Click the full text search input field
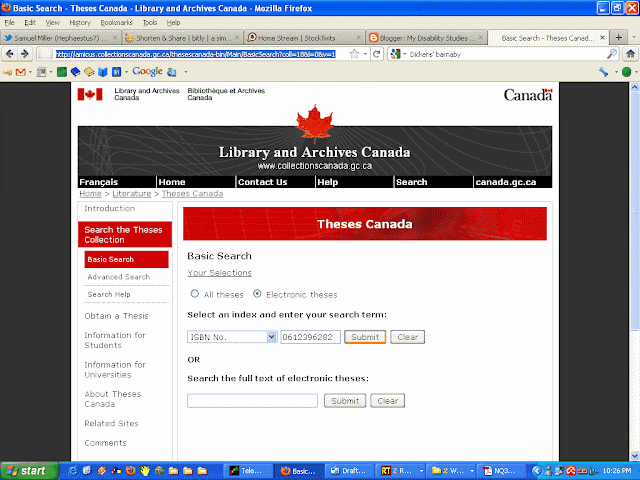 [252, 401]
